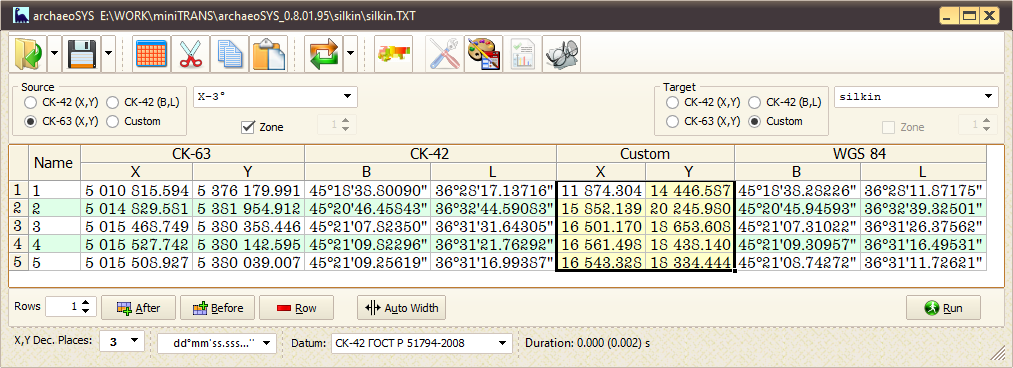Screen dimensions: 1013x368
Task: Click the open file folder icon
Action: [28, 54]
